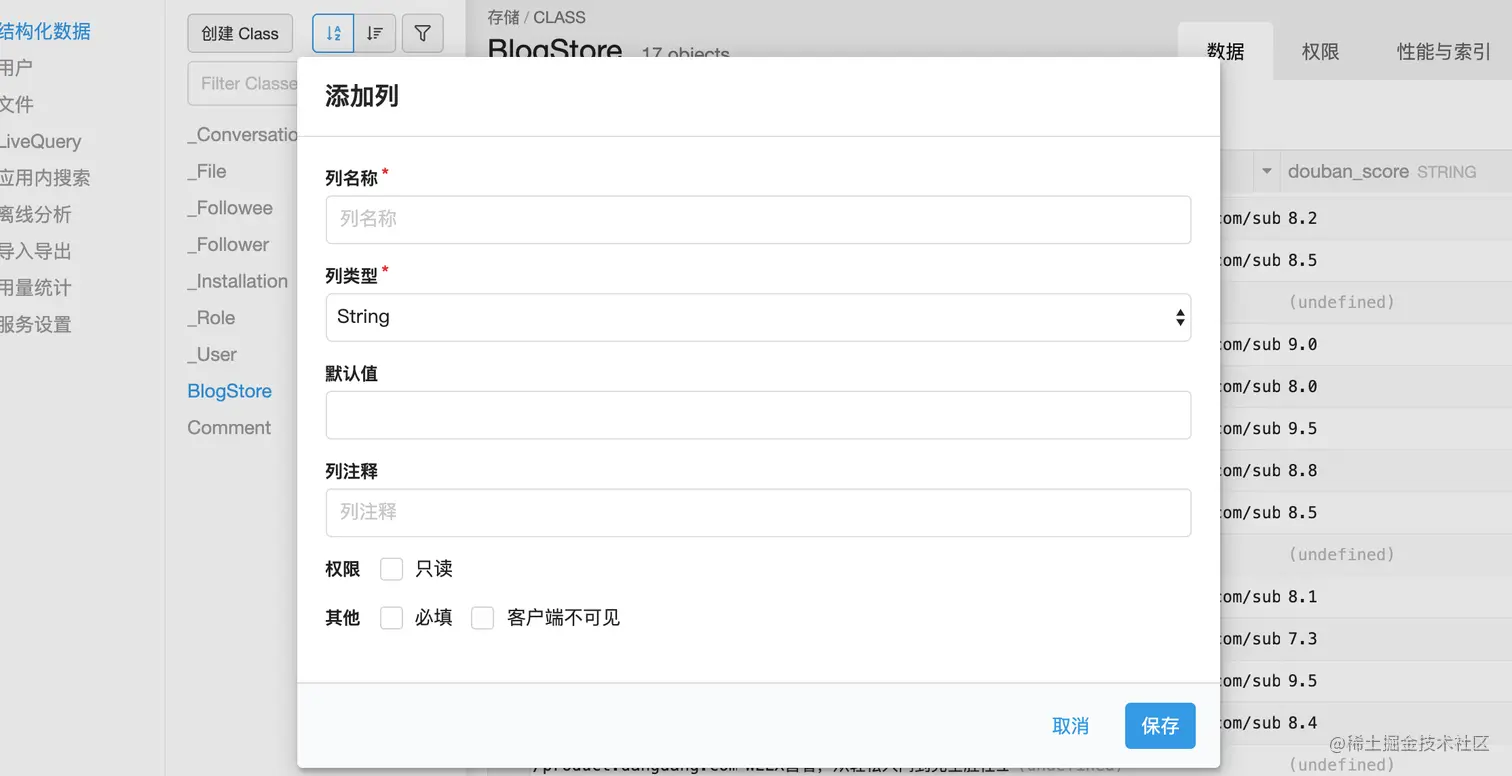This screenshot has width=1512, height=776.
Task: Select the _User class
Action: pos(212,354)
